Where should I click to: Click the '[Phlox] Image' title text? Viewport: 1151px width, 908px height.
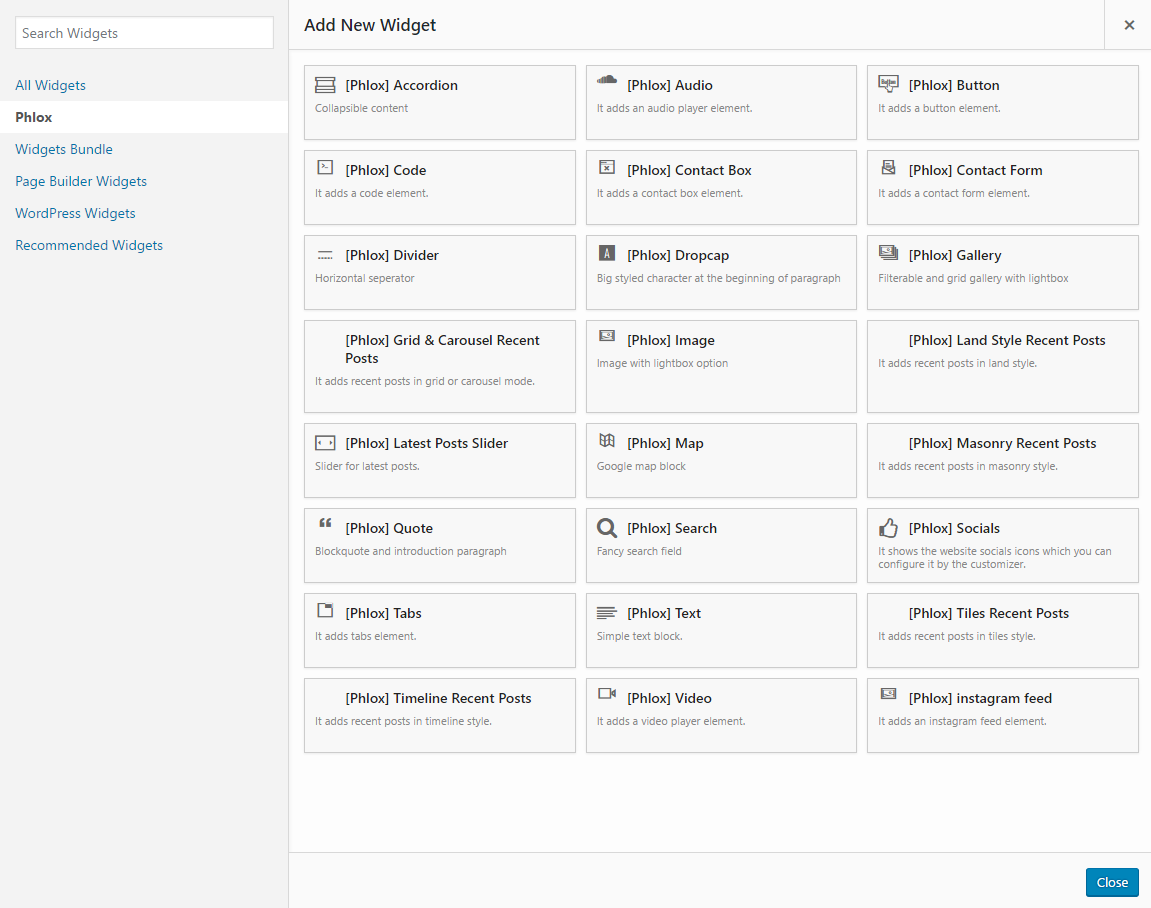point(671,341)
